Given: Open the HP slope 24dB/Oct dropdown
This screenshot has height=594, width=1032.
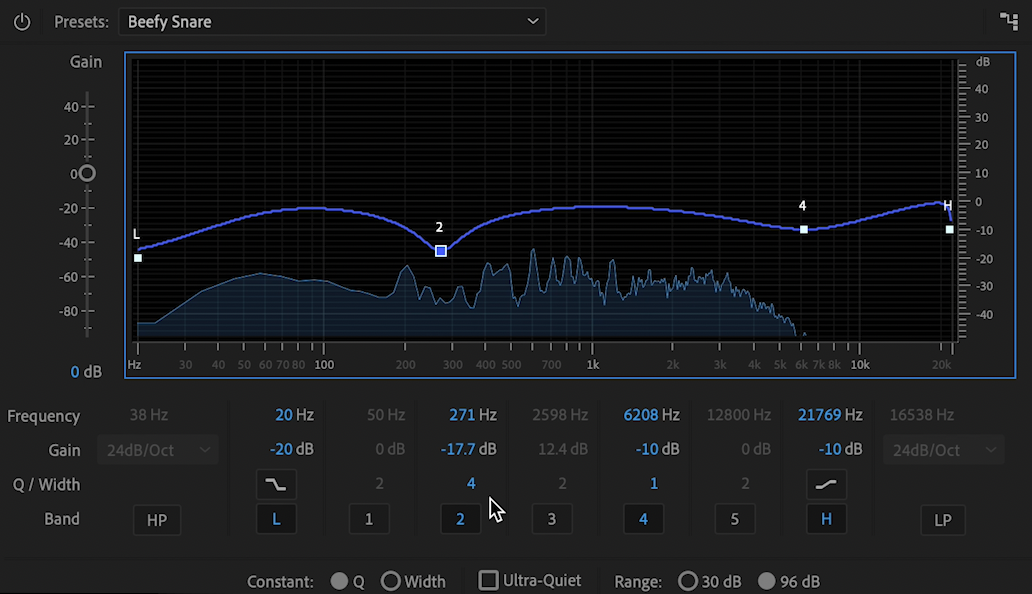Looking at the screenshot, I should (x=157, y=449).
